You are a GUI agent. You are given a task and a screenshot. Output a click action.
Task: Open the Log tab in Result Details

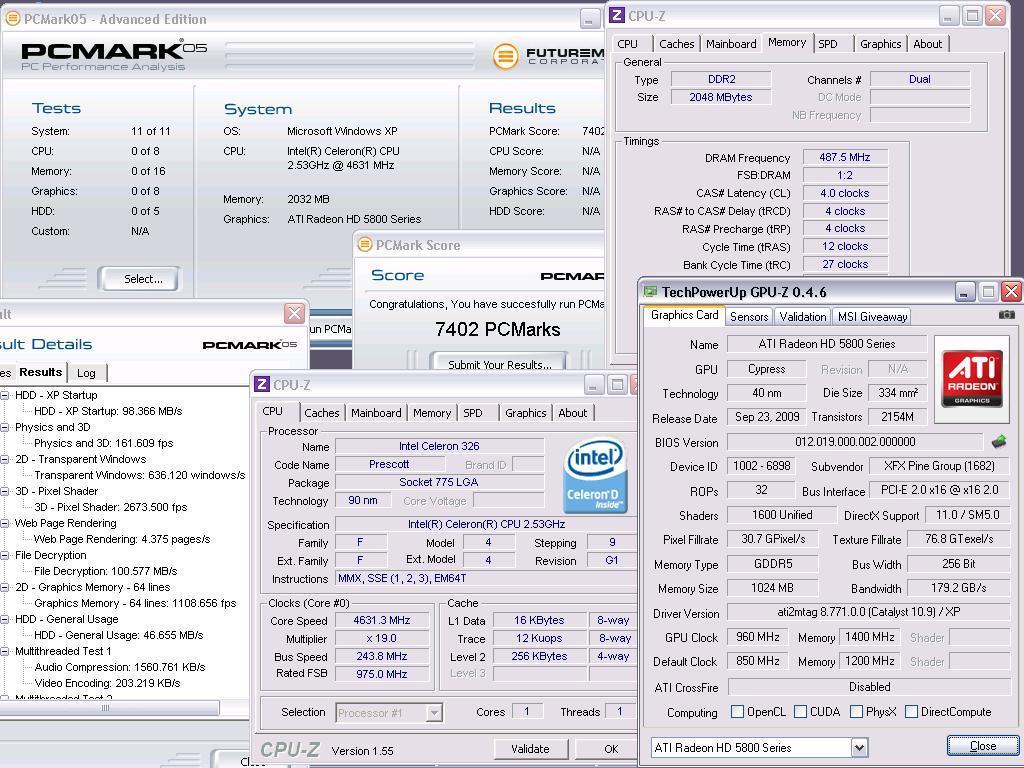click(86, 373)
